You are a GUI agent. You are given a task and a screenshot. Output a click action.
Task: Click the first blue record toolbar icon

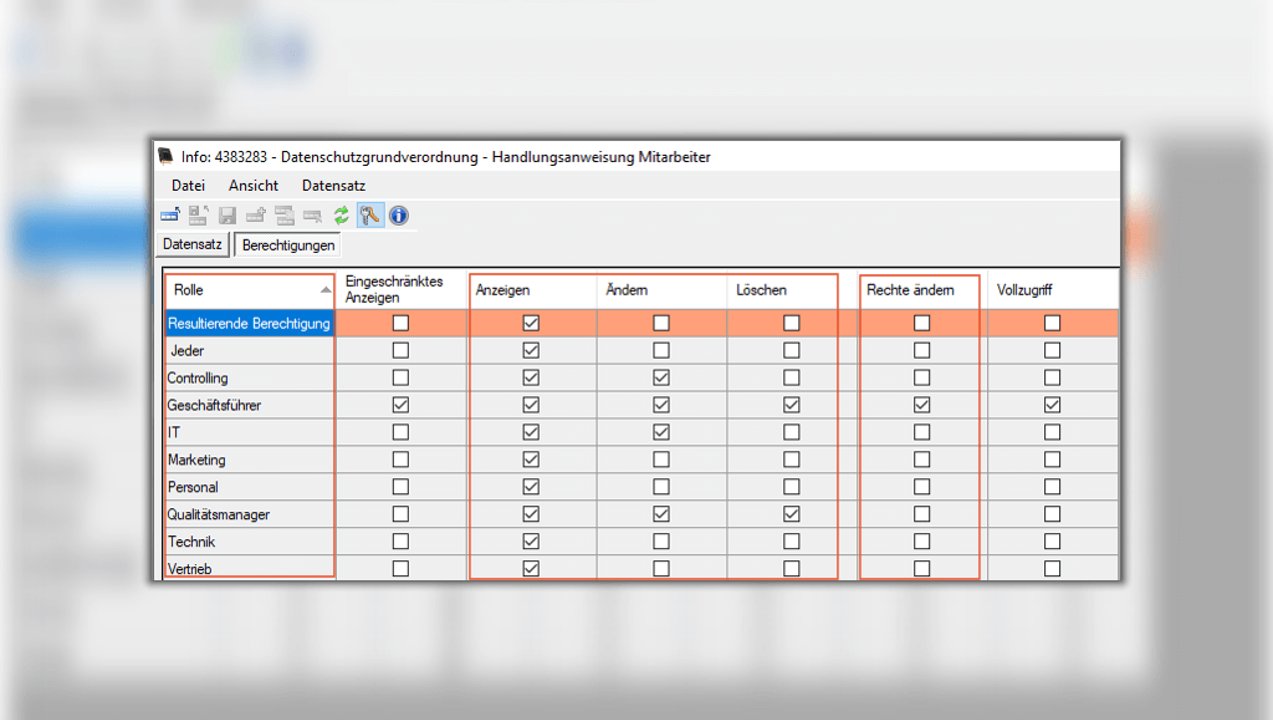(x=170, y=215)
